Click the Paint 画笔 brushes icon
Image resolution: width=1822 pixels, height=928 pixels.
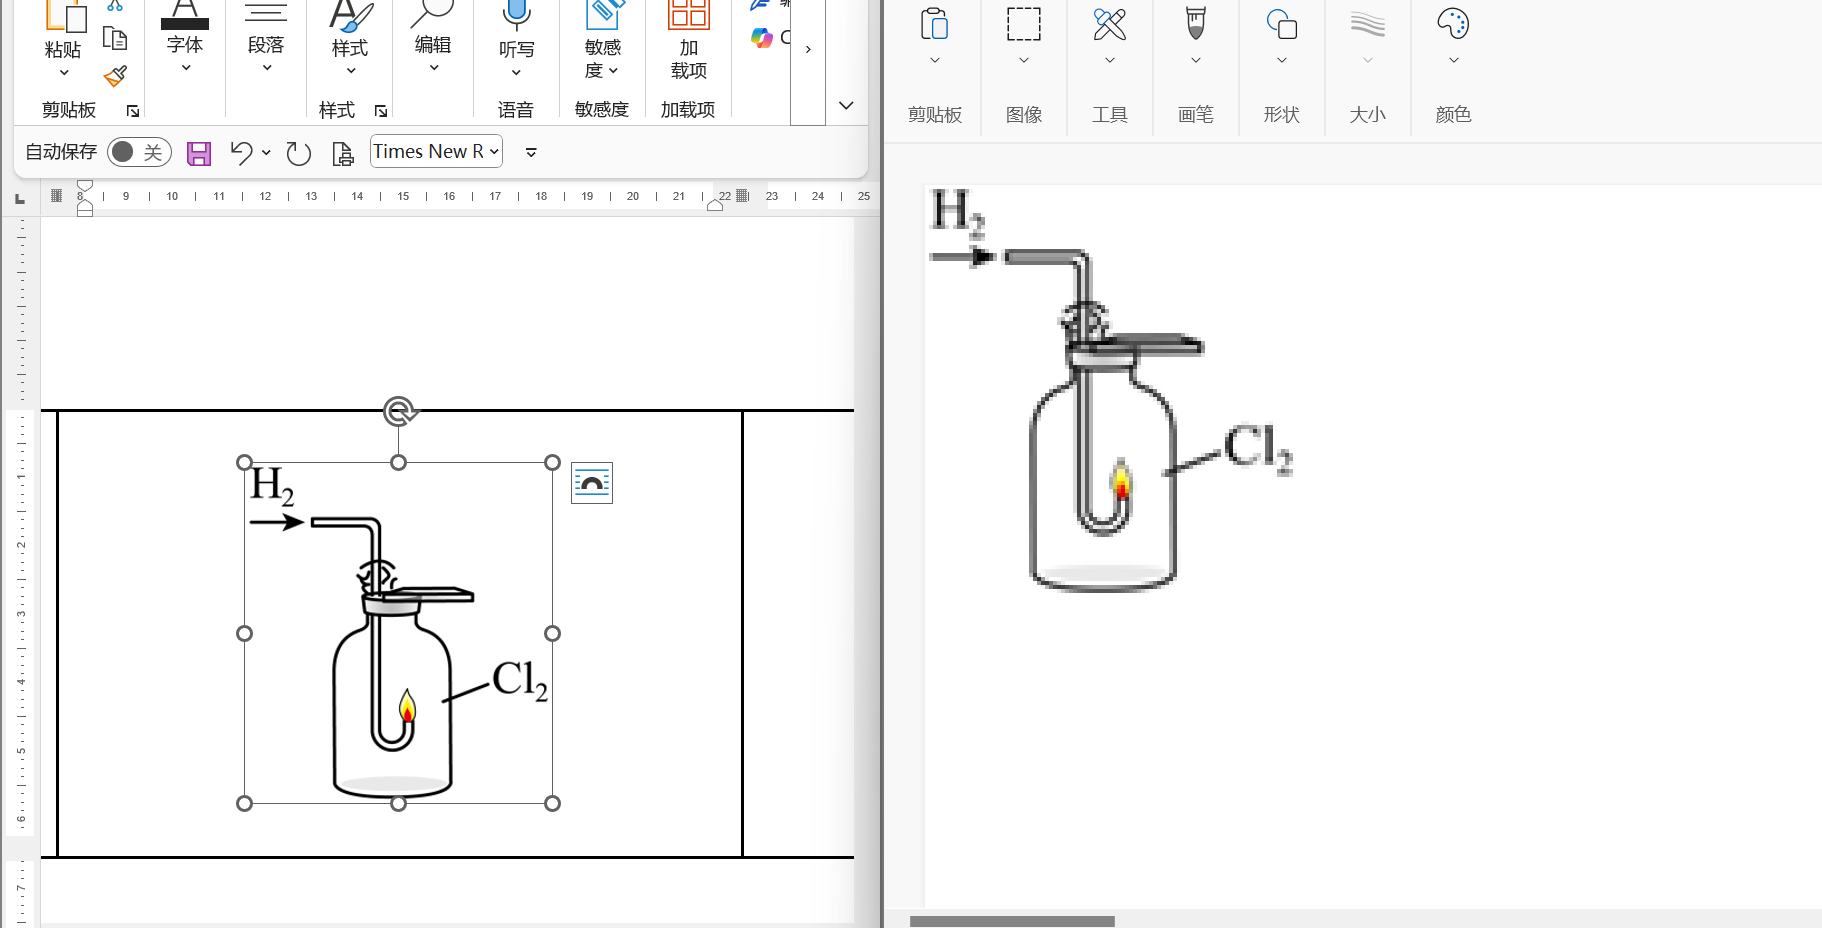pos(1196,24)
